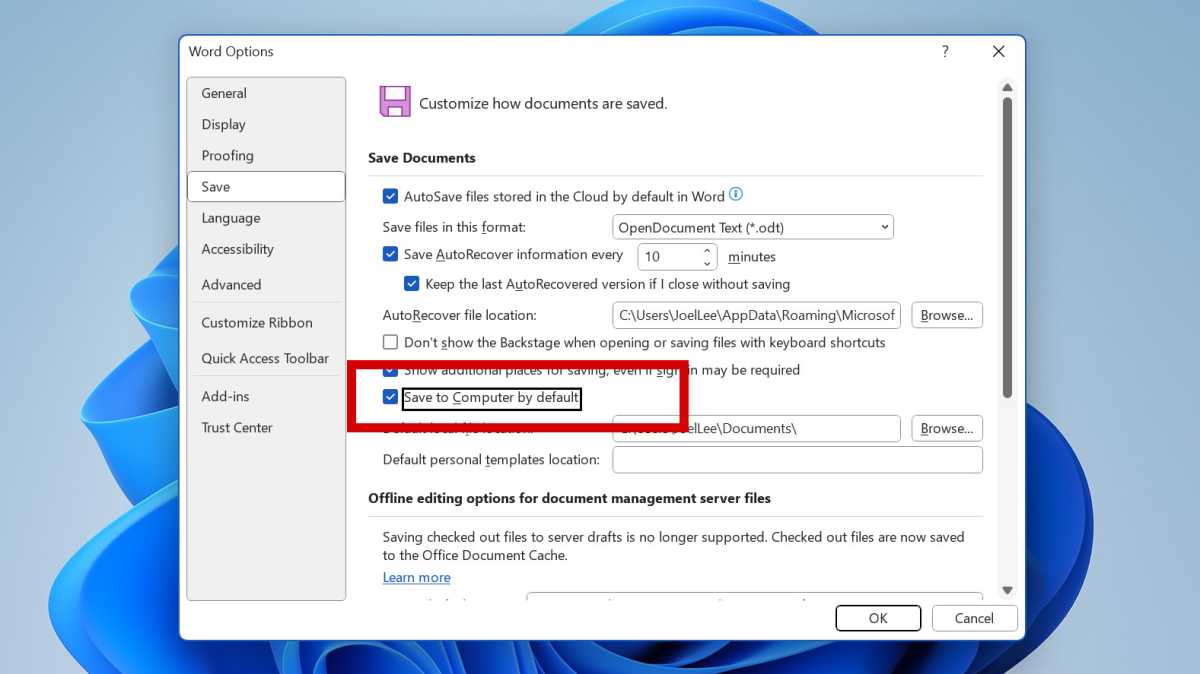This screenshot has height=674, width=1200.
Task: Click the purple floppy disk save icon
Action: tap(395, 101)
